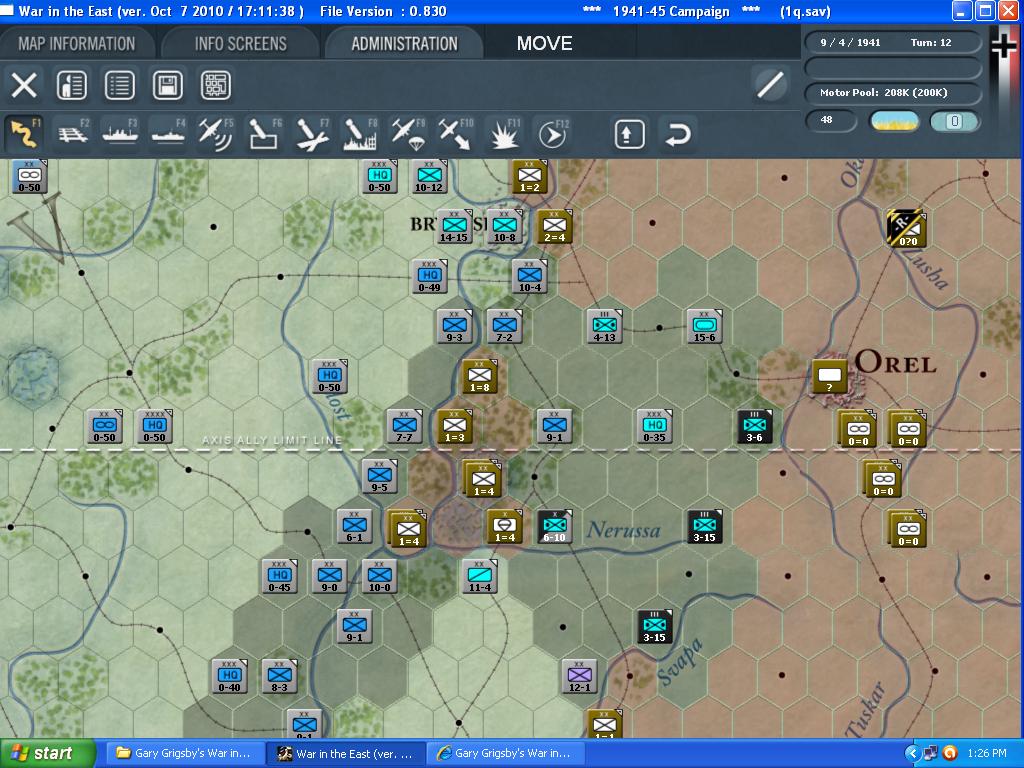Select the black 3-6 SS counter
The image size is (1024, 768).
[755, 426]
